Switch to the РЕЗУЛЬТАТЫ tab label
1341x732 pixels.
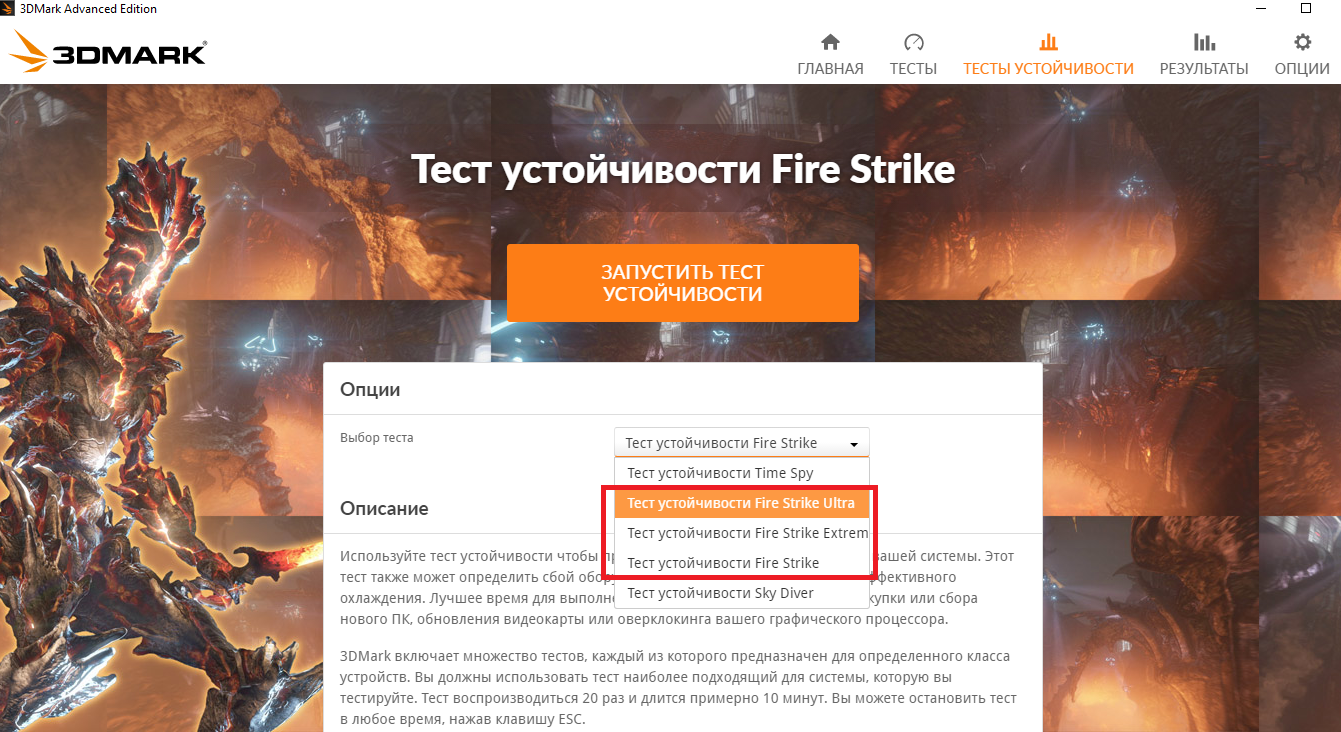1204,69
